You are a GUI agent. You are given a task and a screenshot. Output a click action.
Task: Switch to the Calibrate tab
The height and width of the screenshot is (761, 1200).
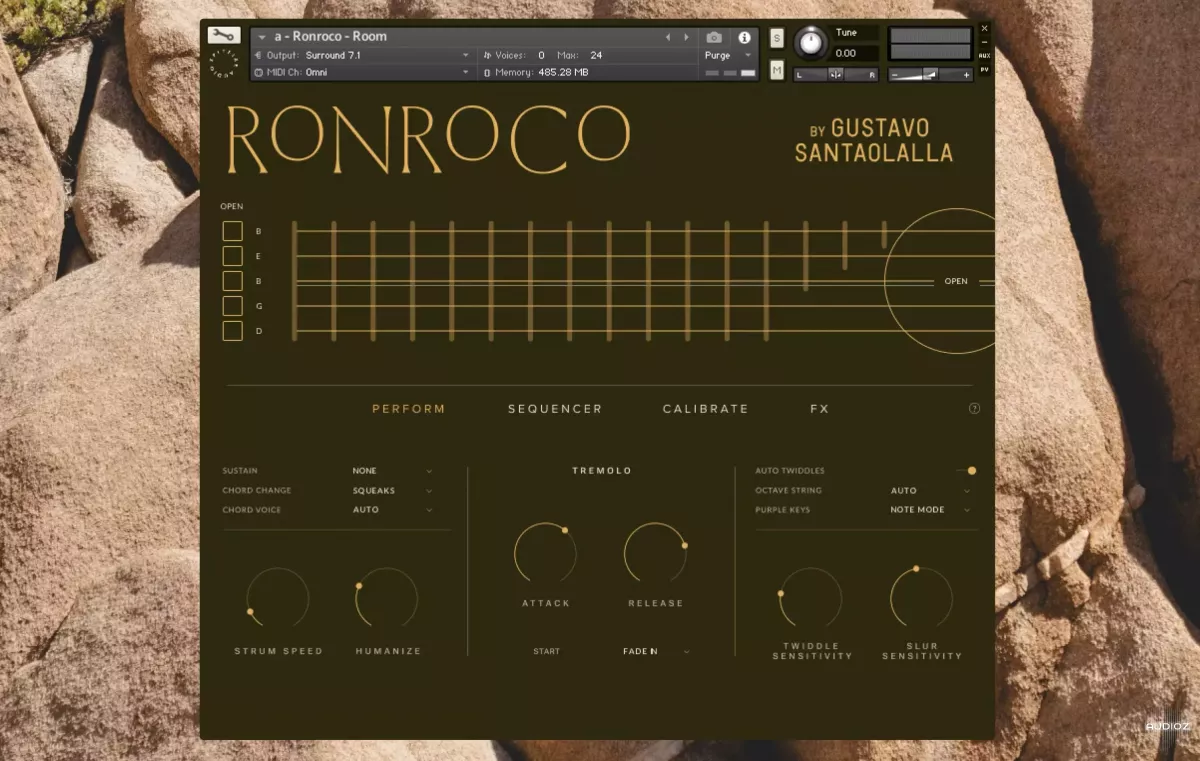705,409
